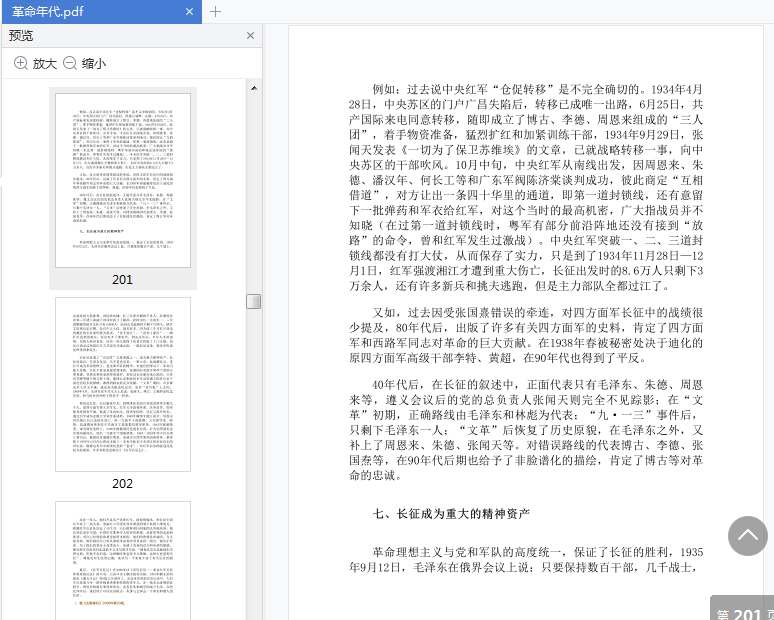Click the 放大 zoom-in magnifier icon
This screenshot has height=620, width=774.
click(x=21, y=63)
